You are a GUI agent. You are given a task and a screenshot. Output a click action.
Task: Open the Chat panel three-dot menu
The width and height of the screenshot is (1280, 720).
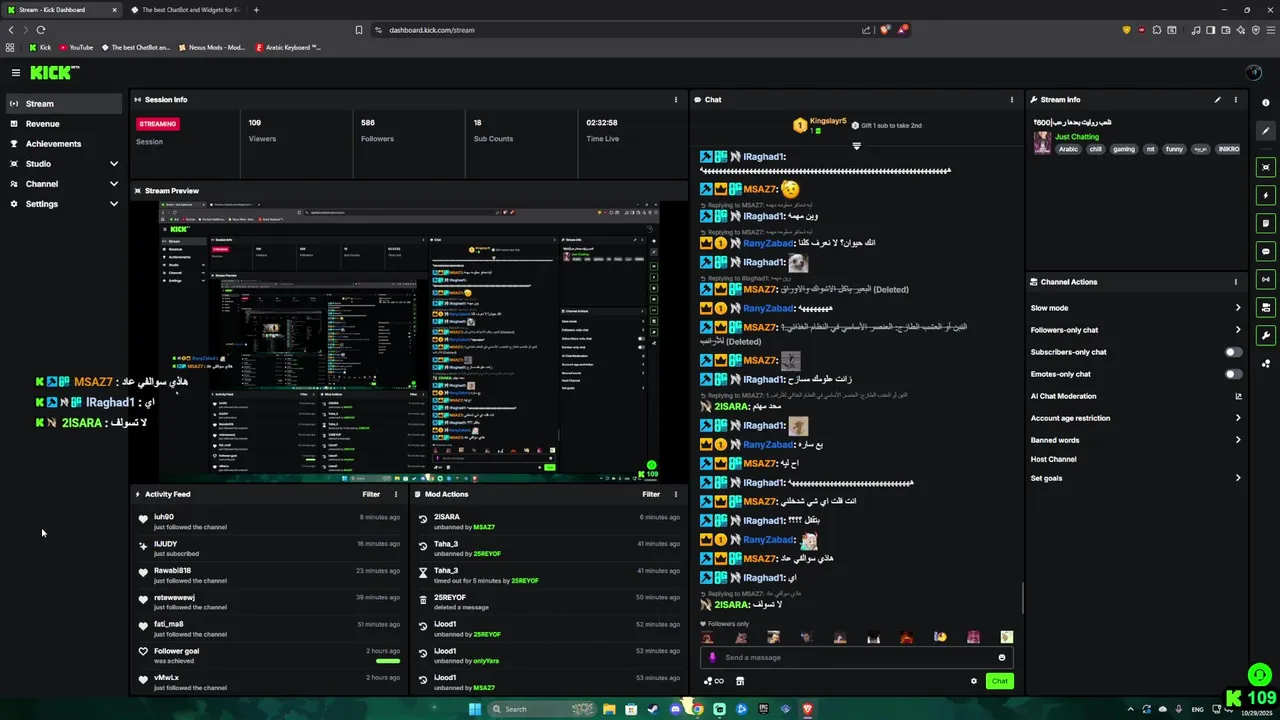[x=1011, y=100]
